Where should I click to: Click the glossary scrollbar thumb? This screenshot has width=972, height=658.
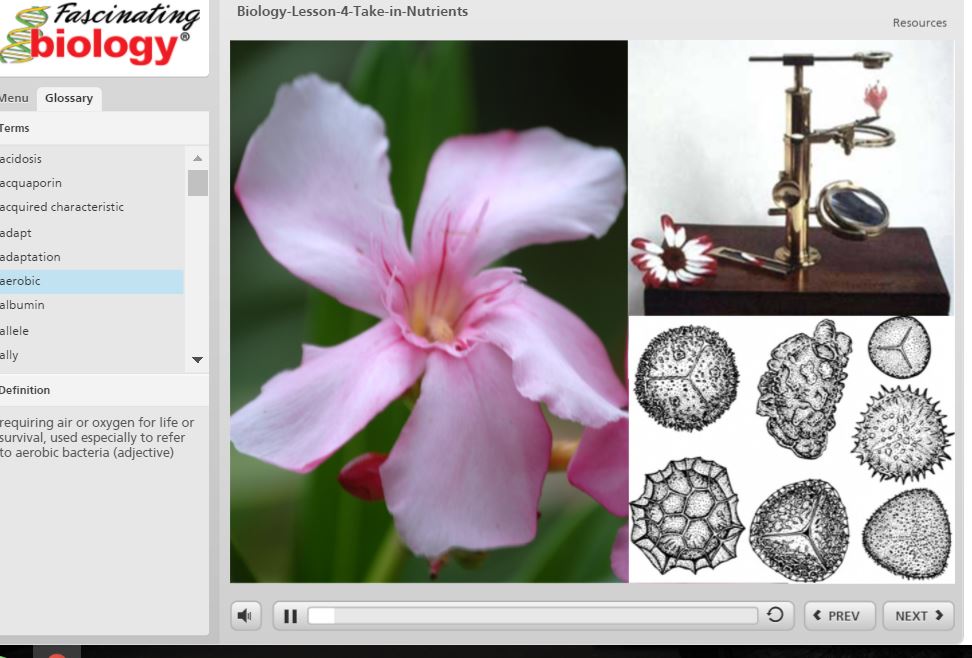[x=198, y=183]
